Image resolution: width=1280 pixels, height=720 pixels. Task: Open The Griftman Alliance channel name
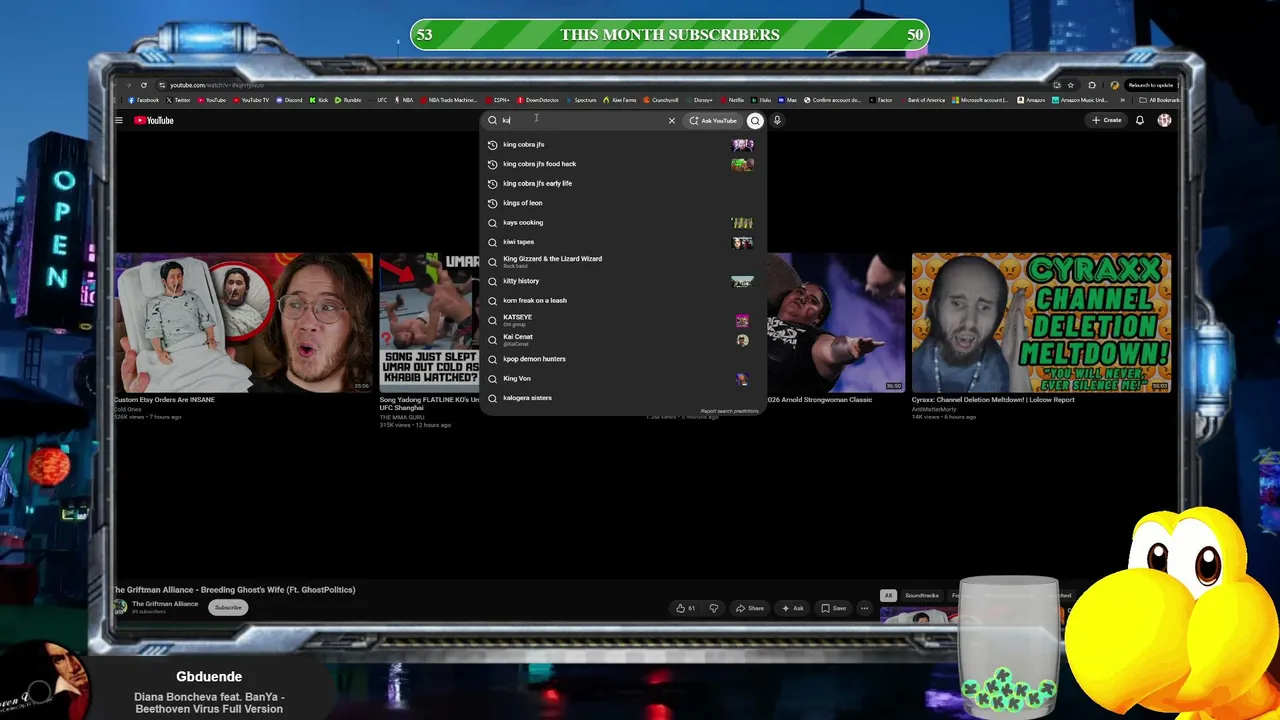[x=165, y=604]
